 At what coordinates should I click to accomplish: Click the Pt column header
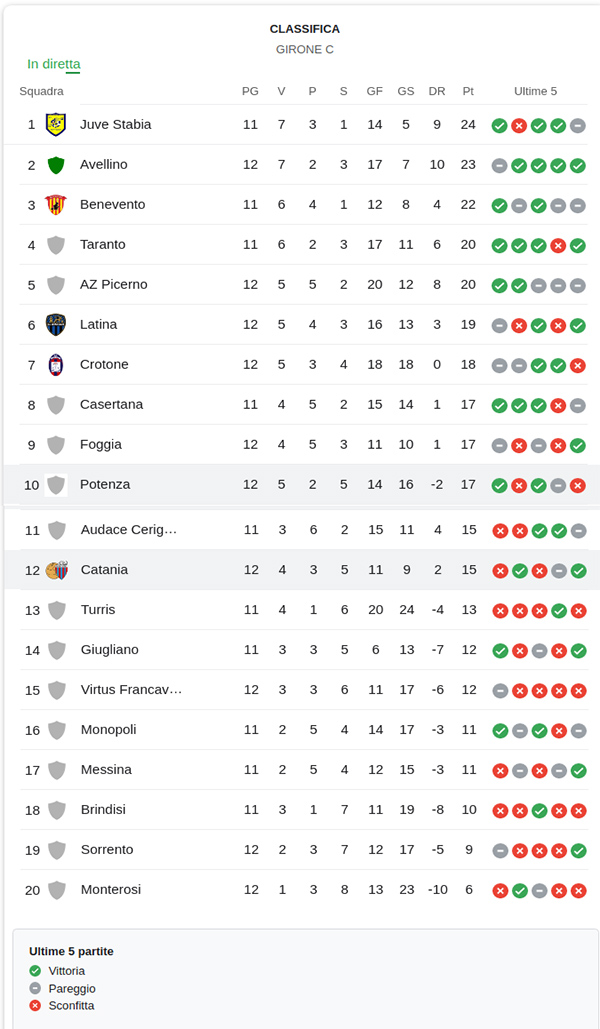point(468,91)
